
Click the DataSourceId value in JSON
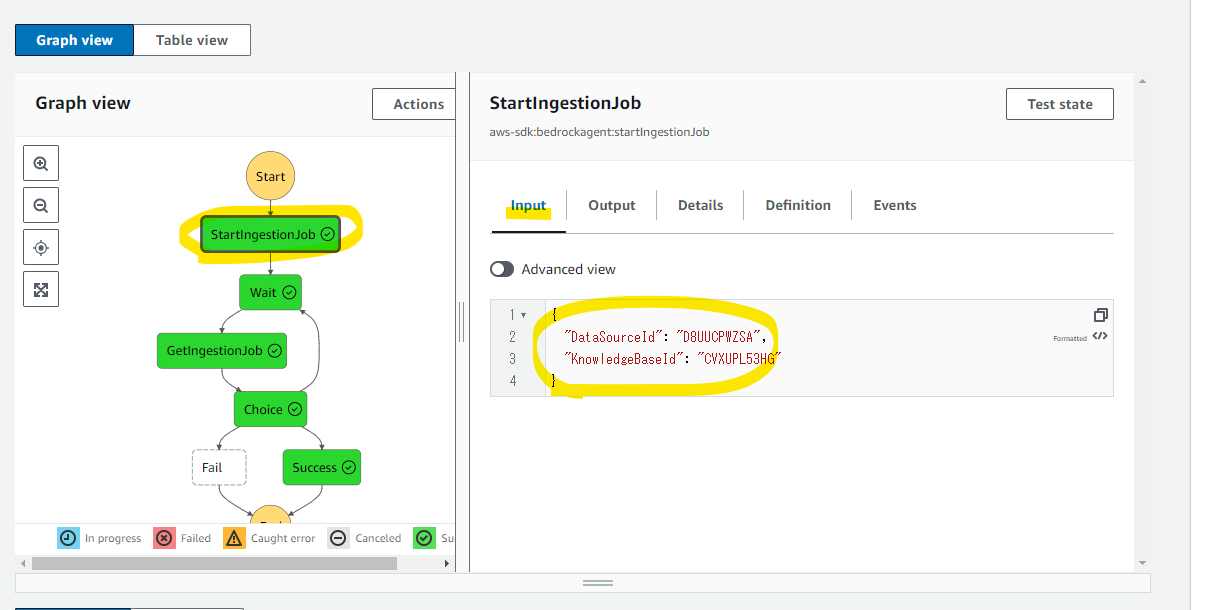pos(720,337)
